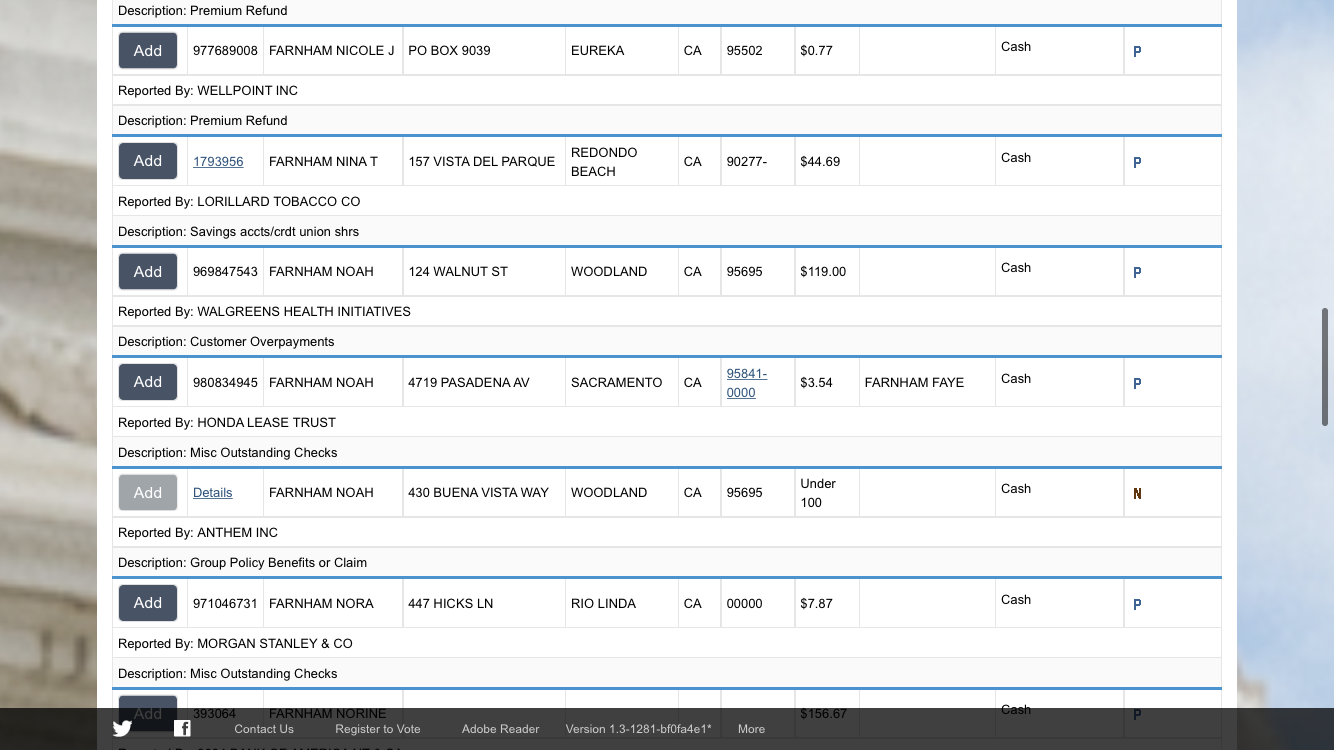Open Adobe Reader footer link
The width and height of the screenshot is (1334, 750).
click(500, 729)
